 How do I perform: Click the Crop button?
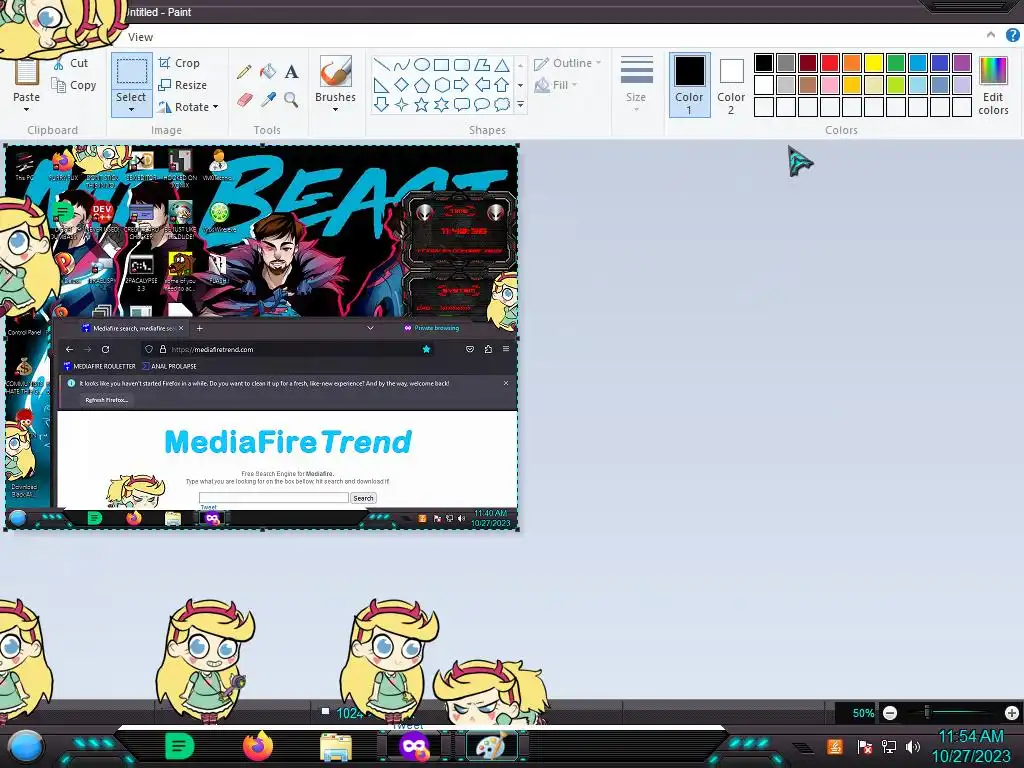tap(179, 63)
